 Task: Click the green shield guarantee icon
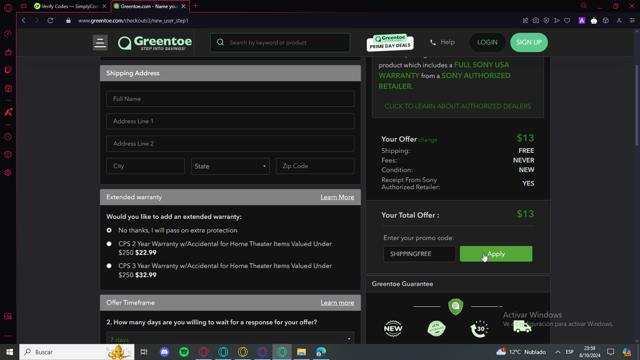(x=456, y=306)
